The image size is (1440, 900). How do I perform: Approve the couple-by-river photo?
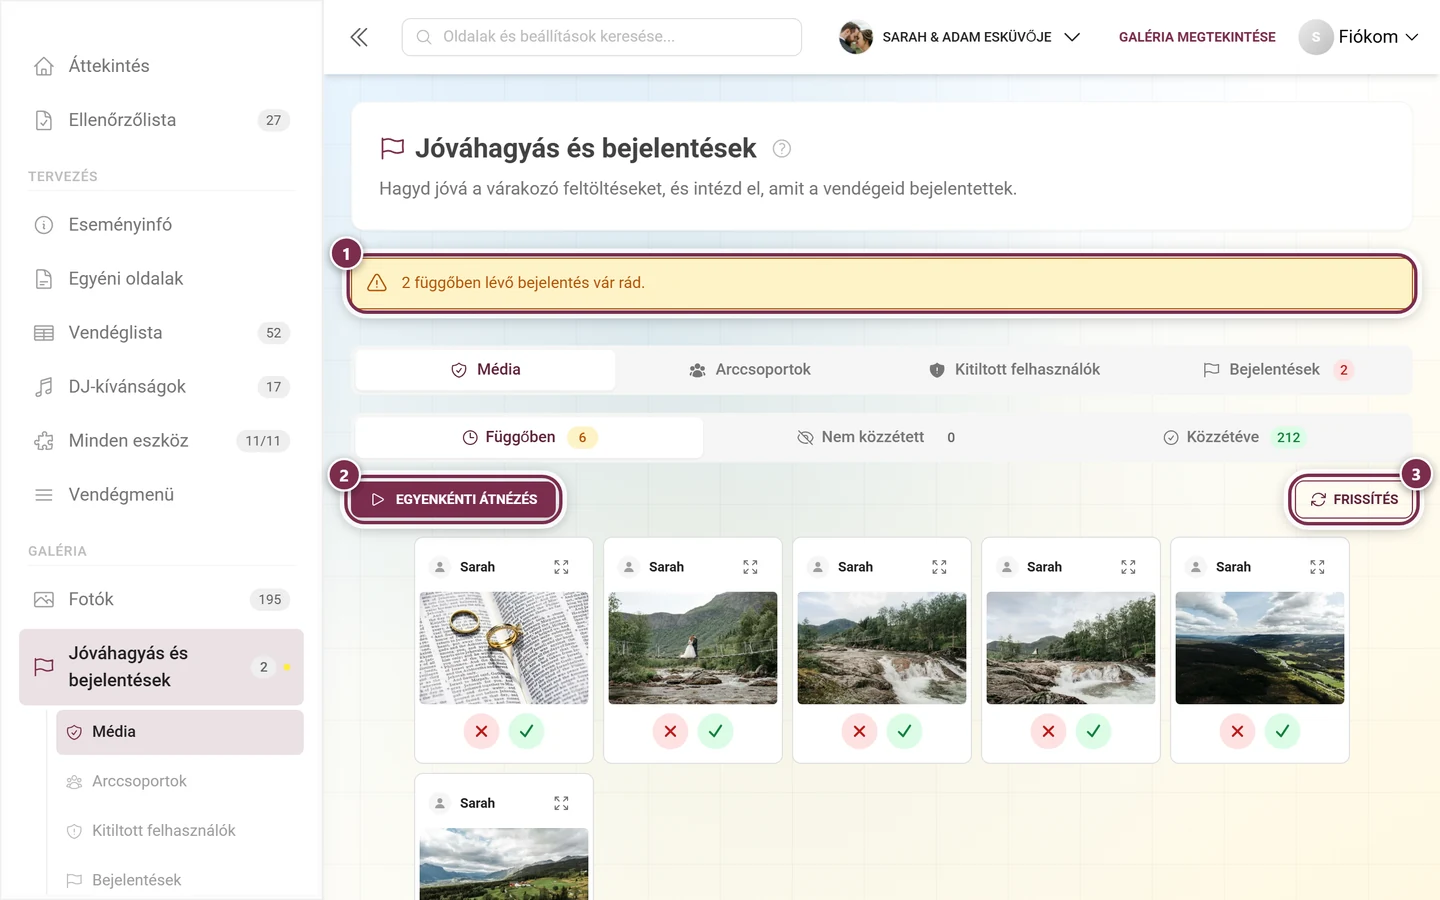(715, 731)
